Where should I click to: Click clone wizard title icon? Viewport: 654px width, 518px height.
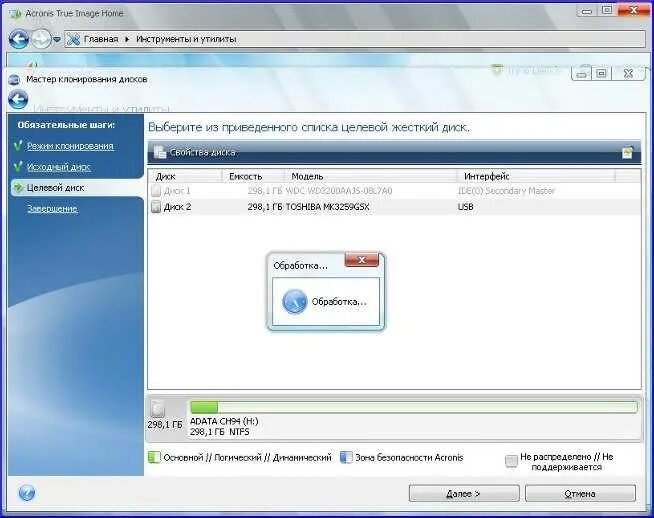coord(15,79)
